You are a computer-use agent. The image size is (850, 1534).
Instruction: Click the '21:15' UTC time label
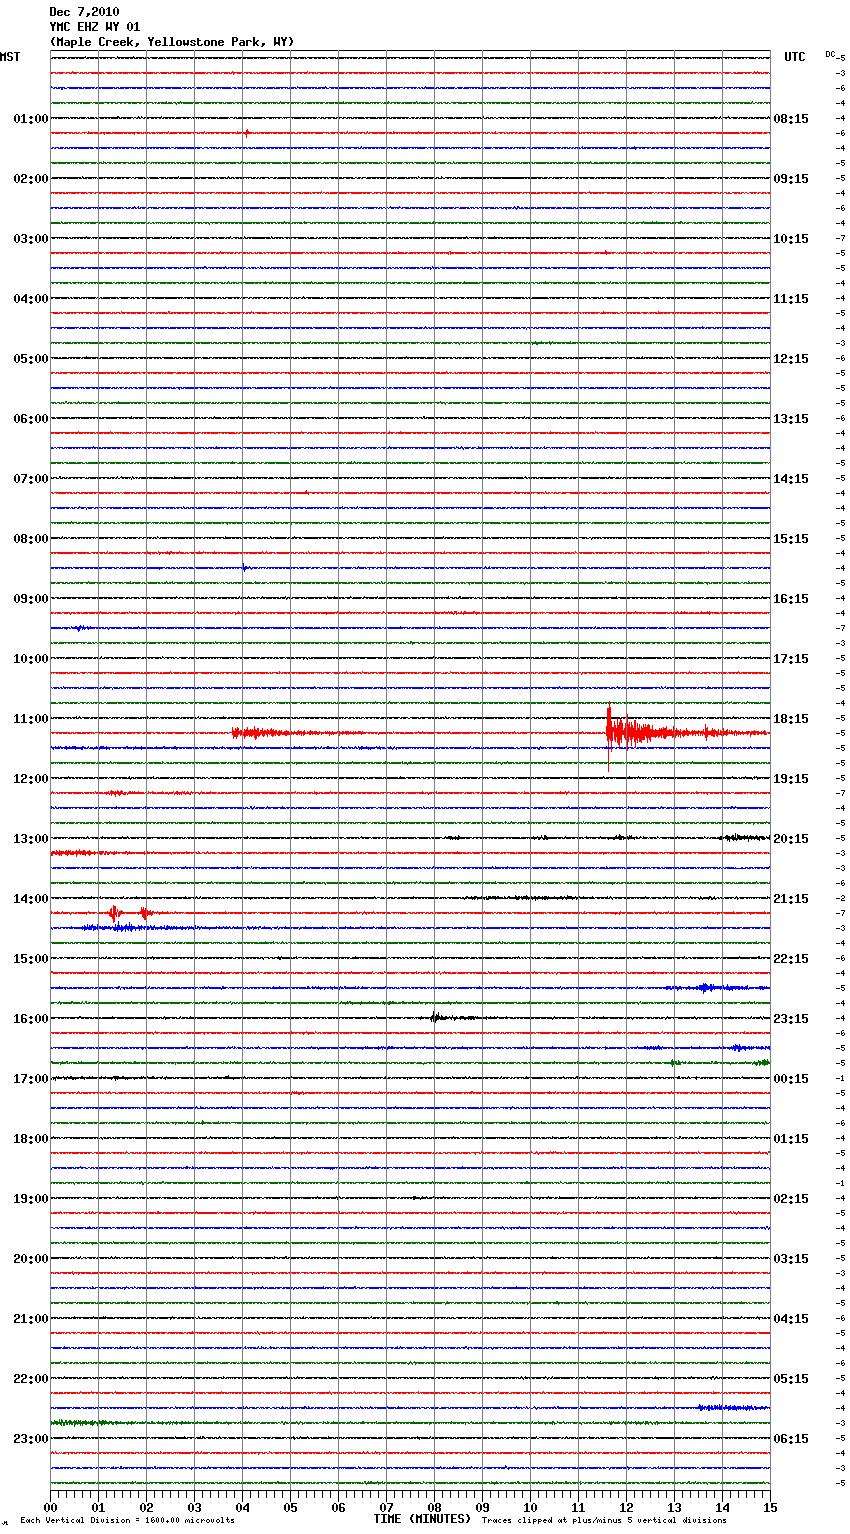pyautogui.click(x=791, y=899)
